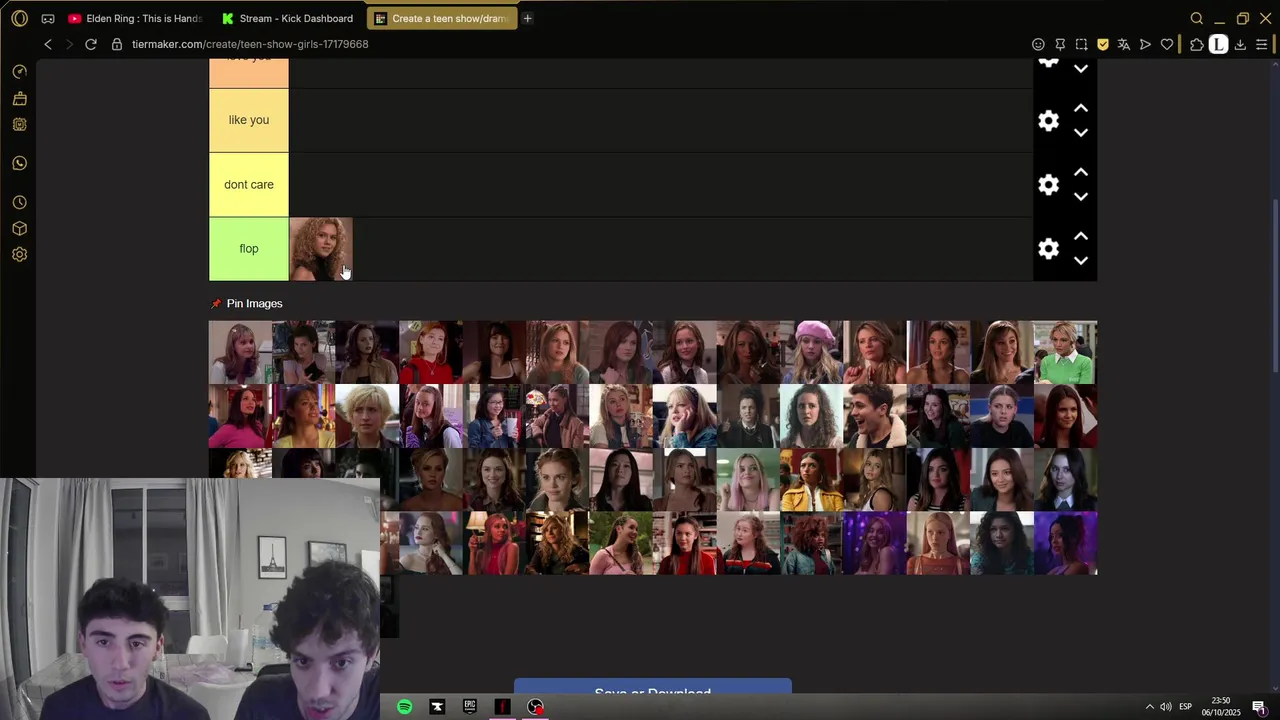
Task: Show hidden system tray icons
Action: pyautogui.click(x=1149, y=707)
